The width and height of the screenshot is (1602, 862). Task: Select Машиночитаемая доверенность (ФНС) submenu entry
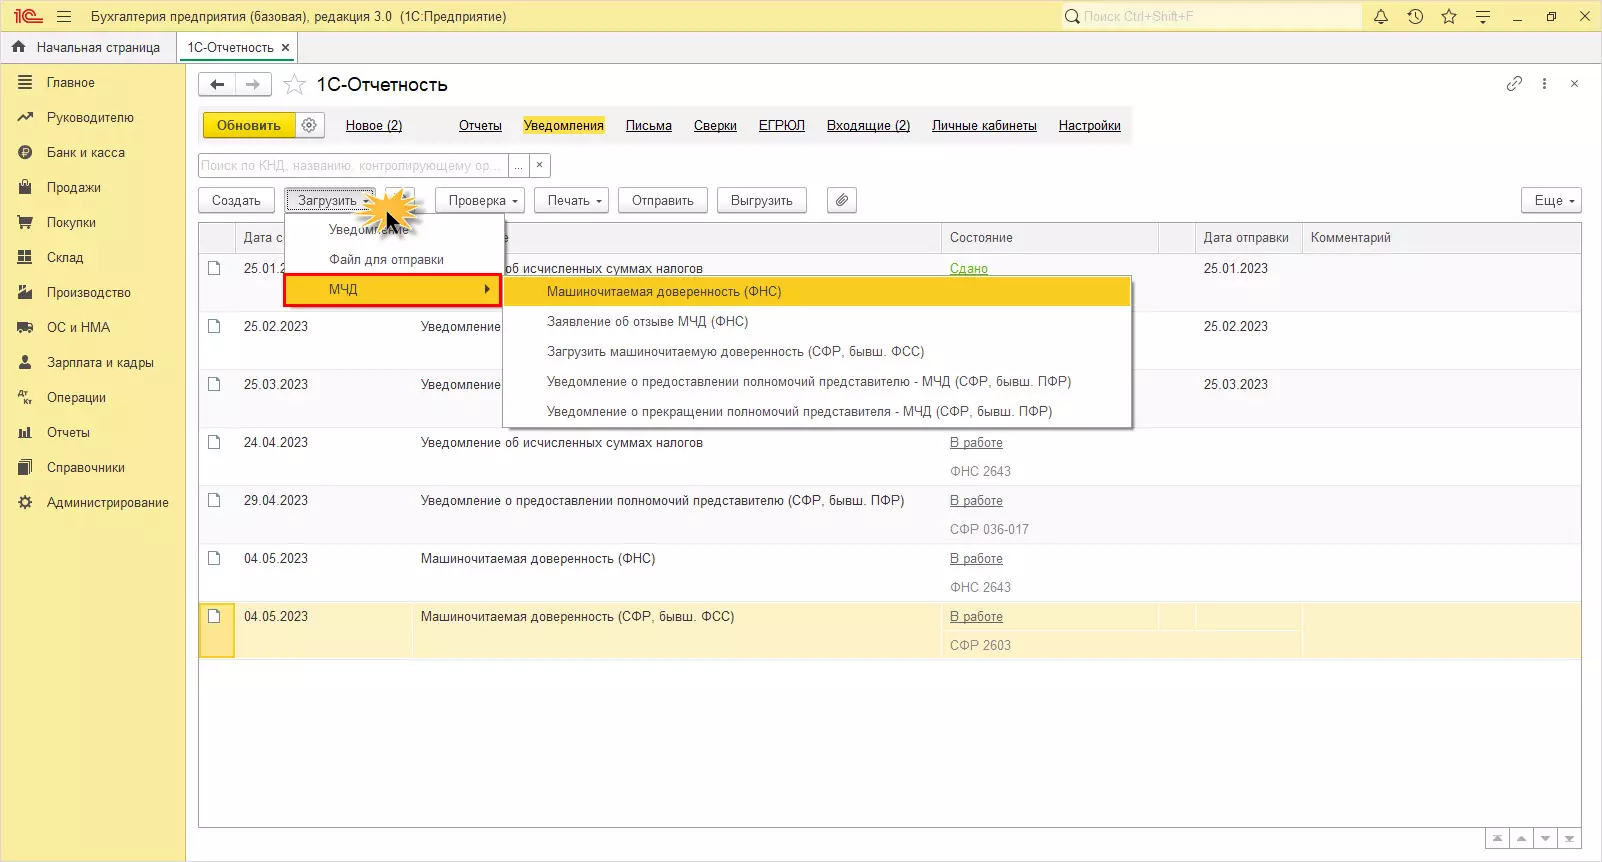pos(817,292)
